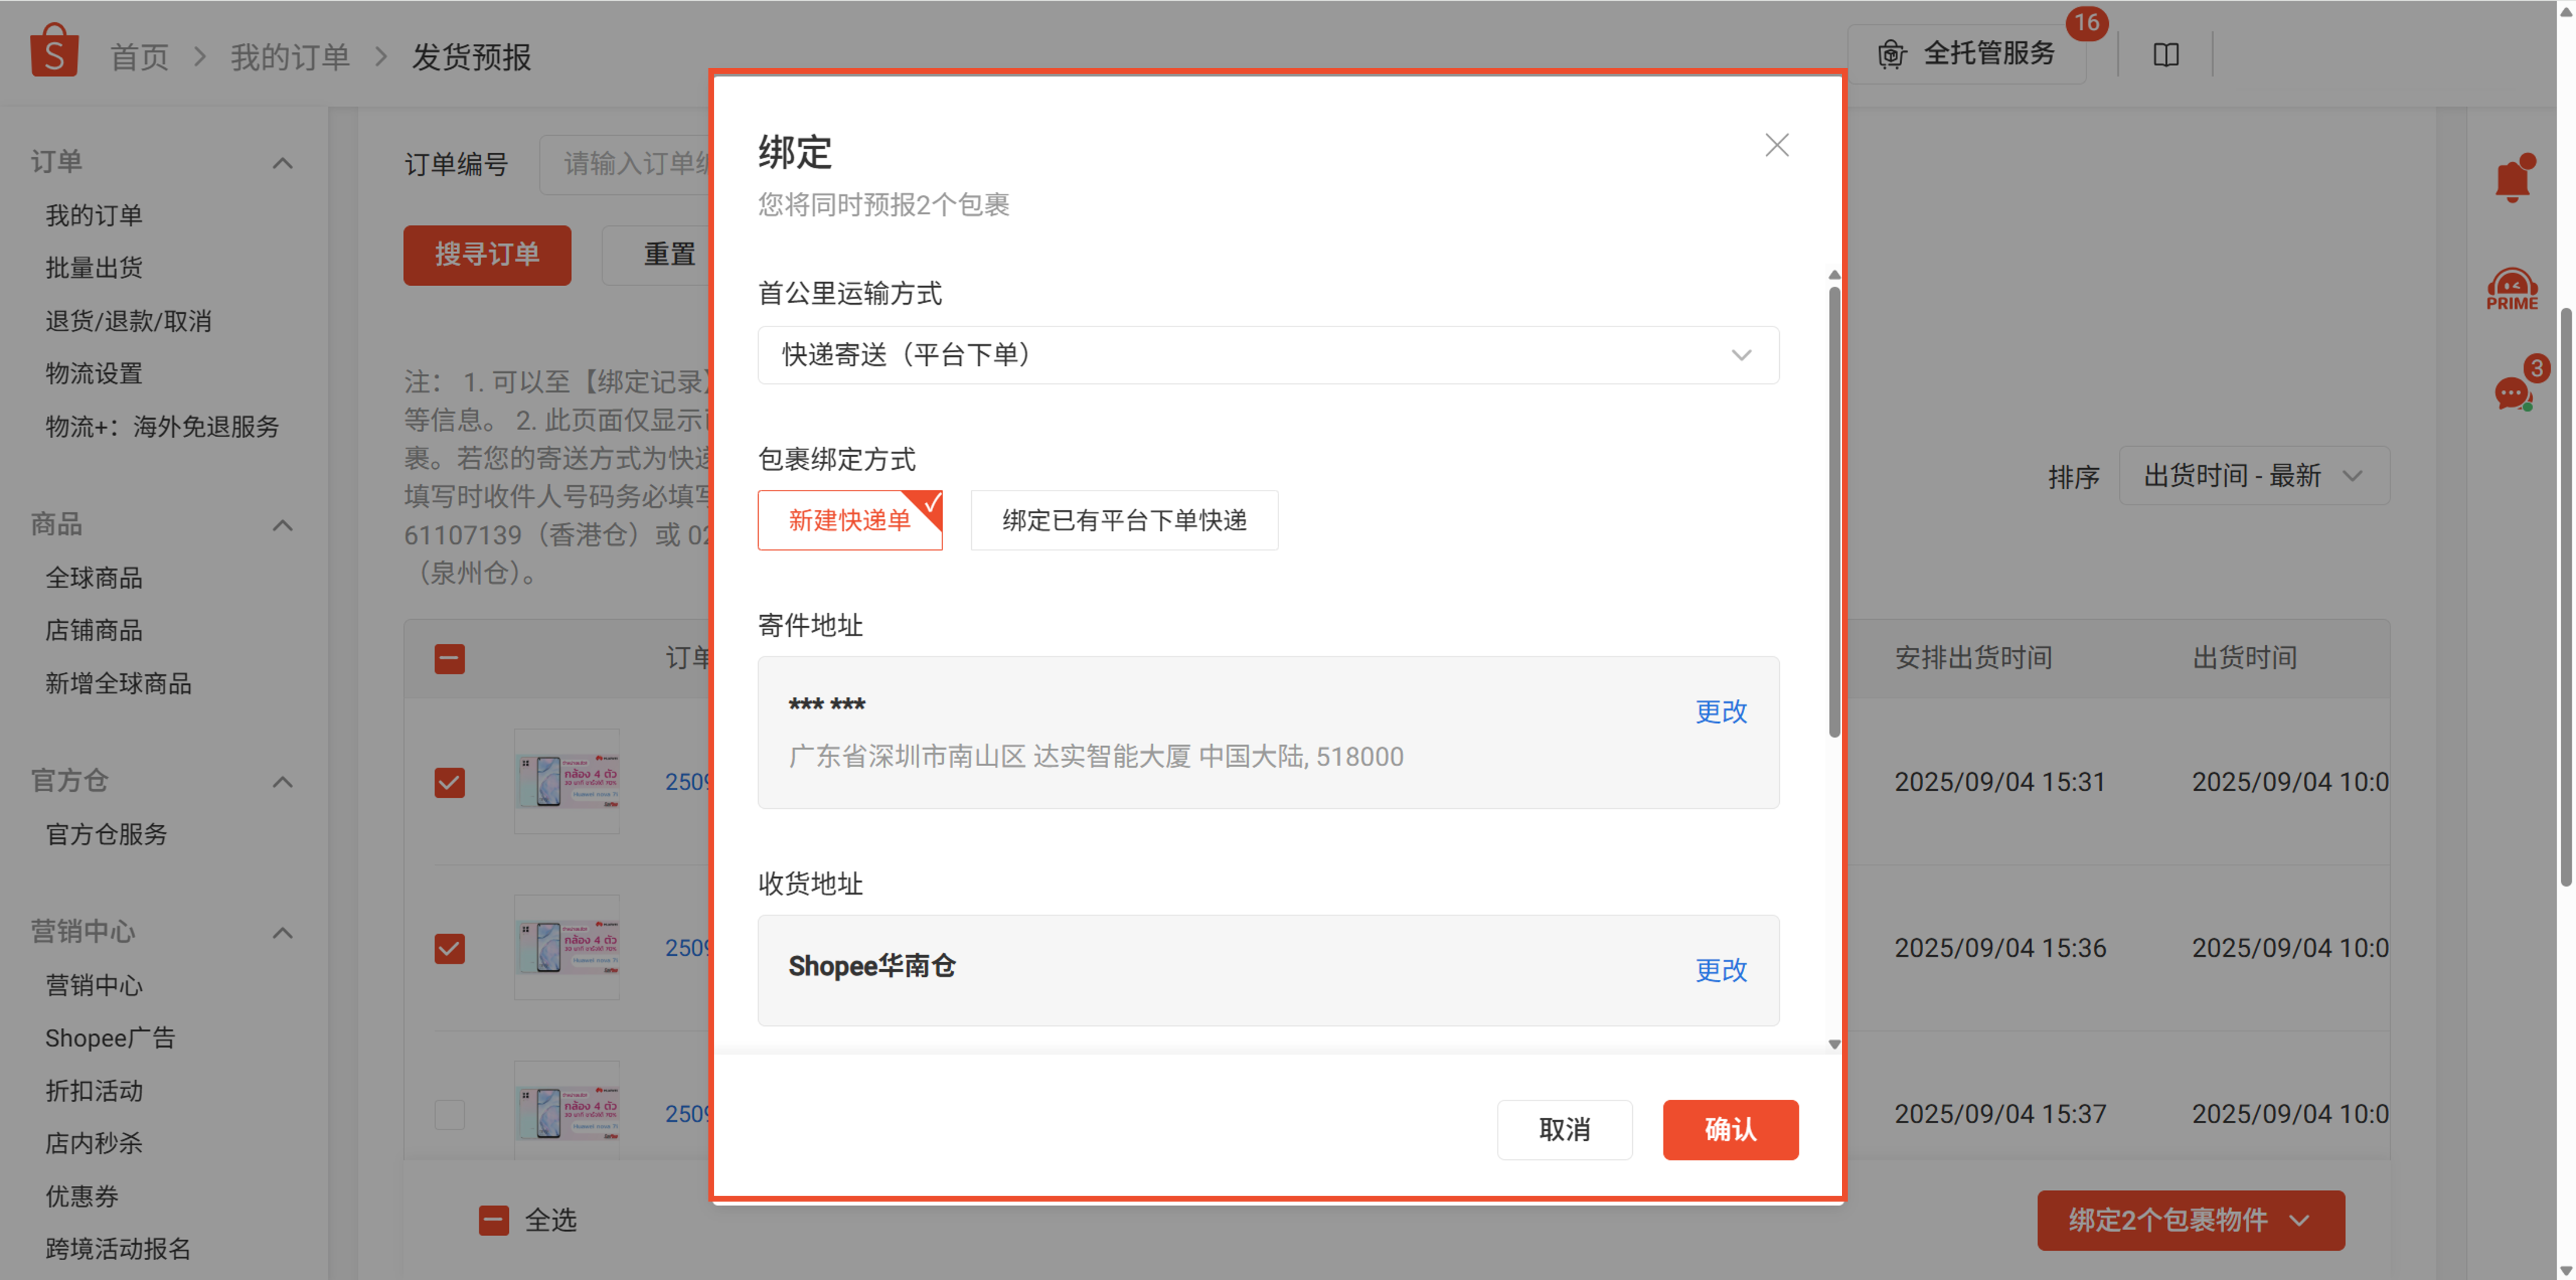Click 更改 for the 寄件地址
The image size is (2576, 1280).
point(1720,712)
